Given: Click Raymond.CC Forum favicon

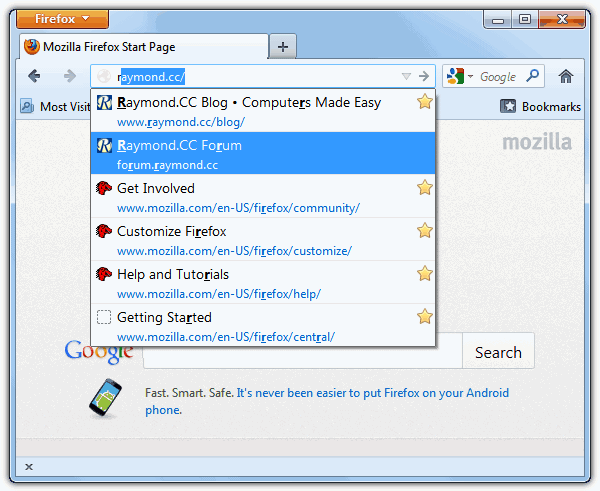Looking at the screenshot, I should click(104, 145).
